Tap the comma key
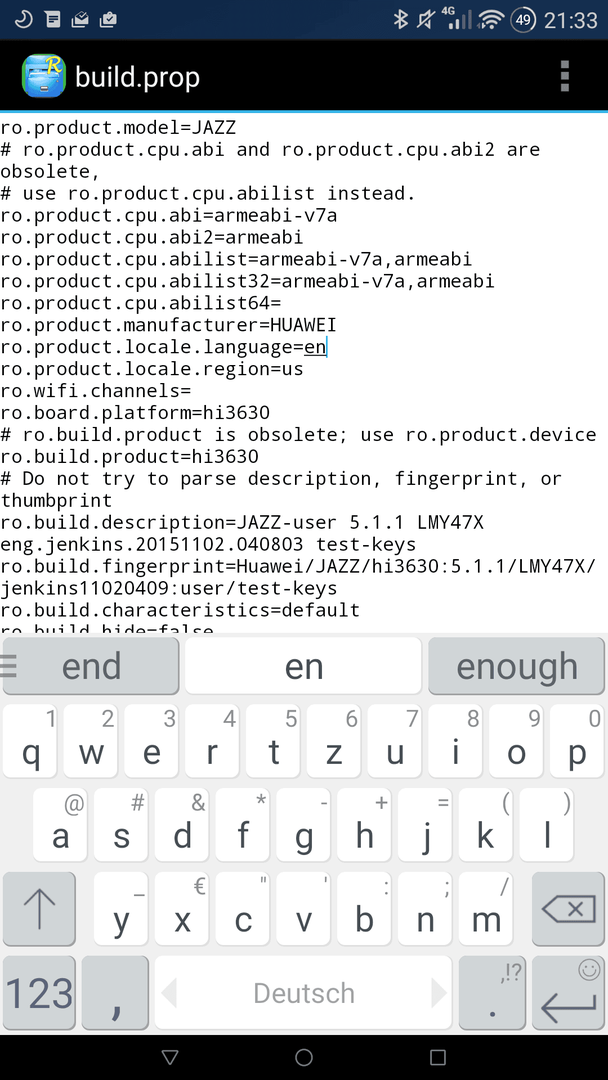The height and width of the screenshot is (1080, 608). 115,993
